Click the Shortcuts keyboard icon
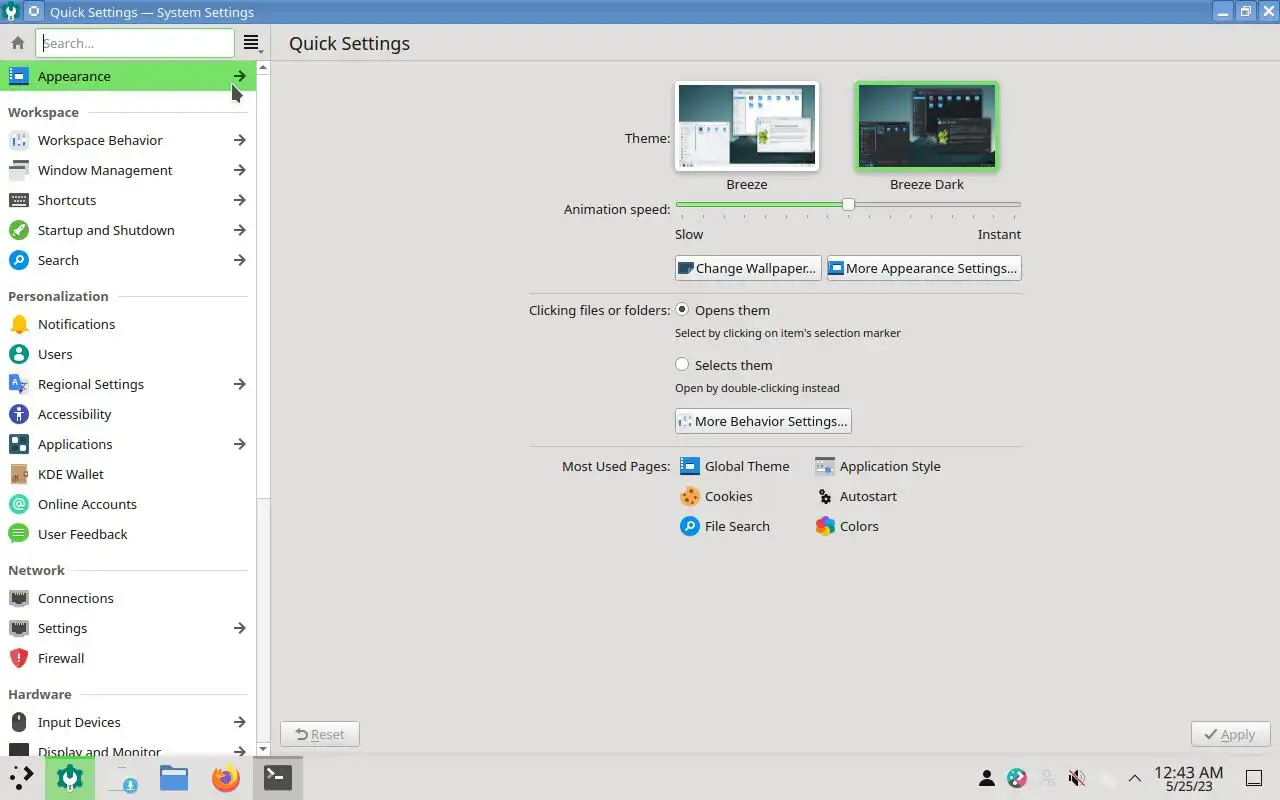The image size is (1280, 800). coord(18,200)
